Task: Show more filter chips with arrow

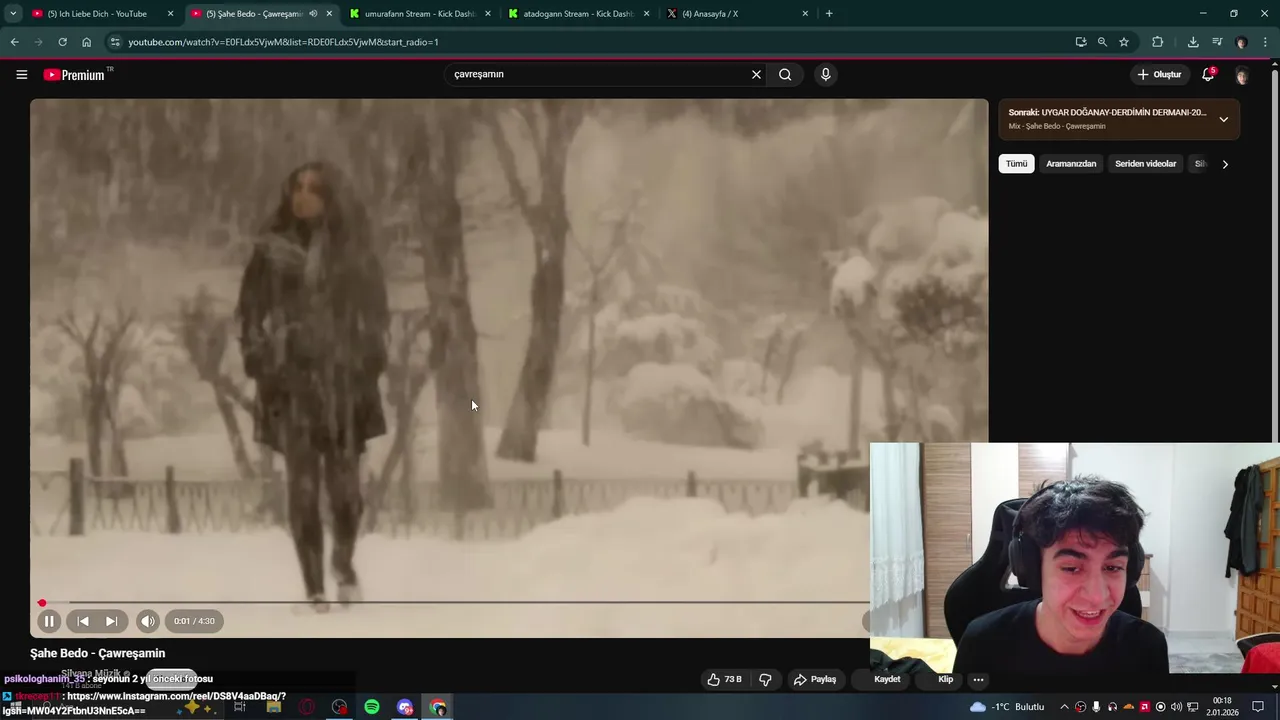Action: click(1225, 164)
